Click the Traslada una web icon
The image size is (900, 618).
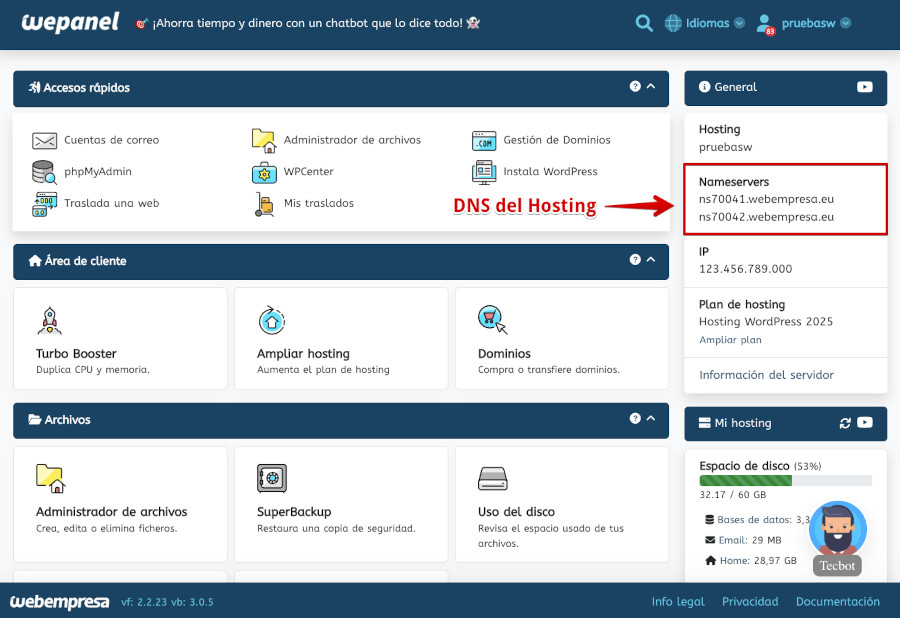44,204
